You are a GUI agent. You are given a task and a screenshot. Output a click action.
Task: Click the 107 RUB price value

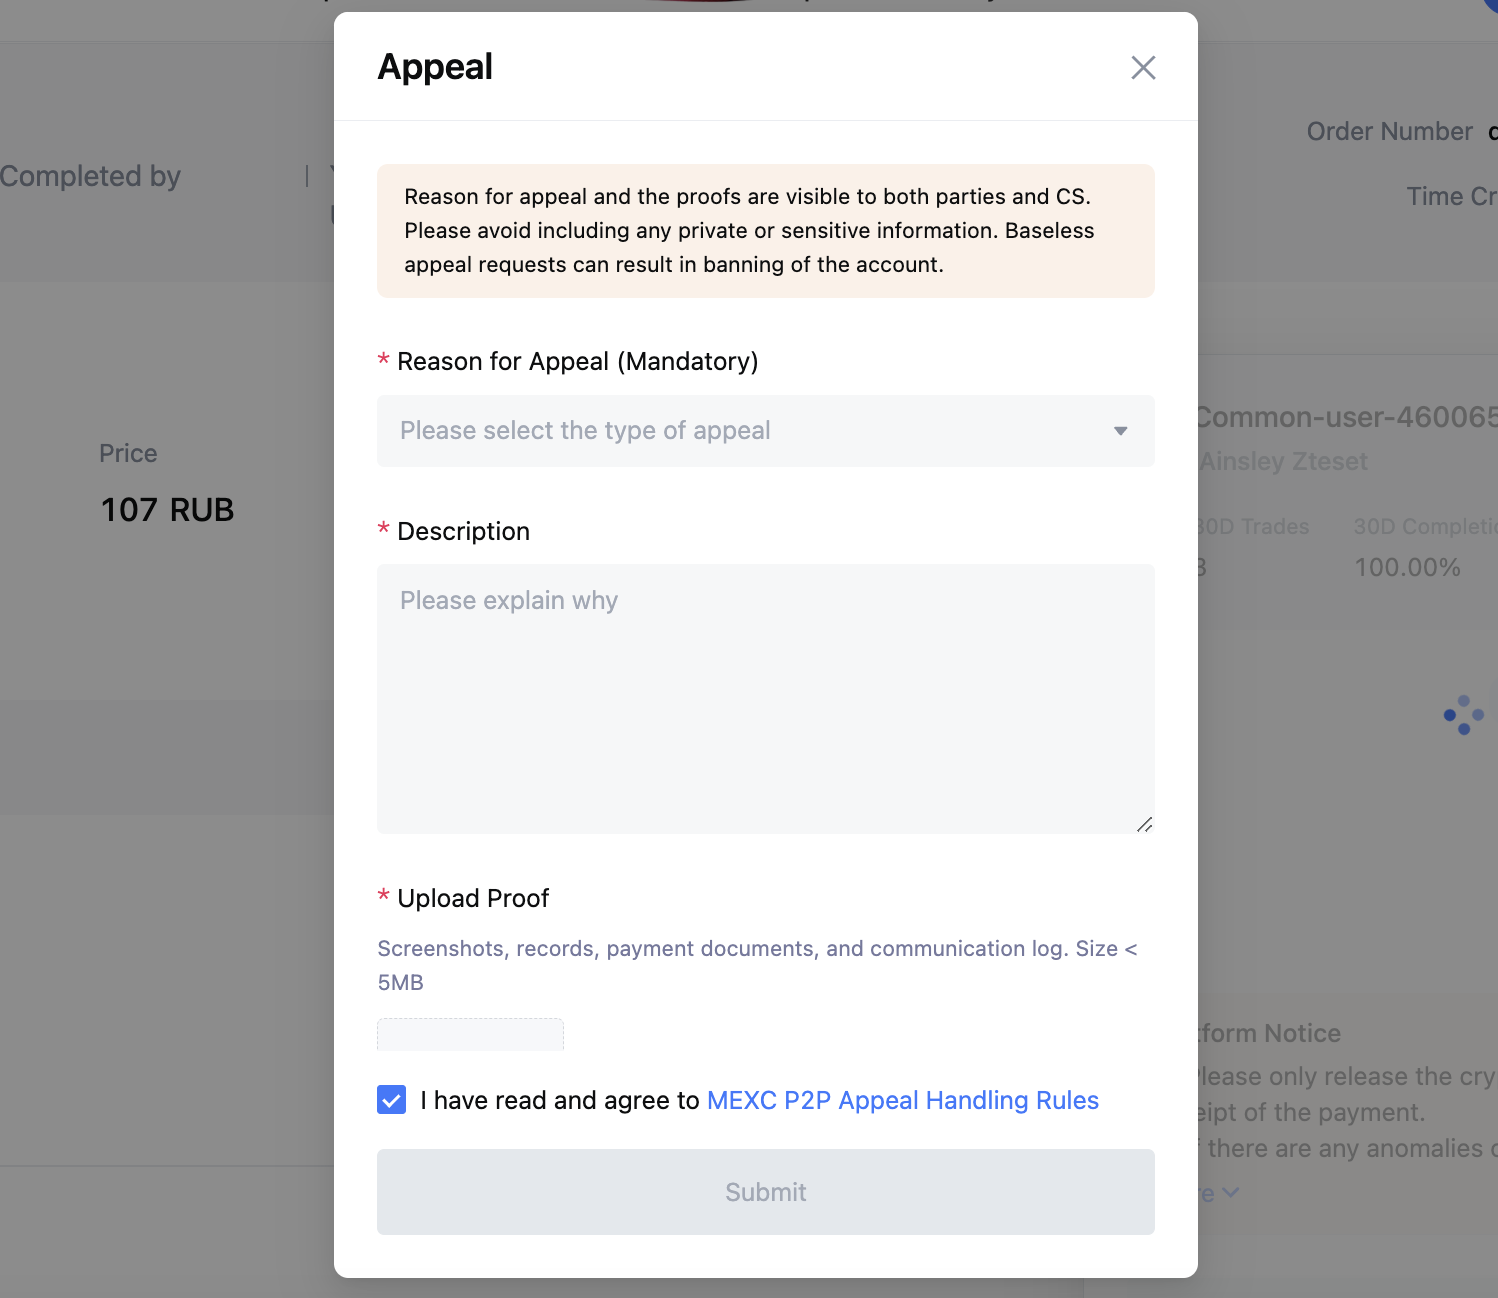(167, 510)
